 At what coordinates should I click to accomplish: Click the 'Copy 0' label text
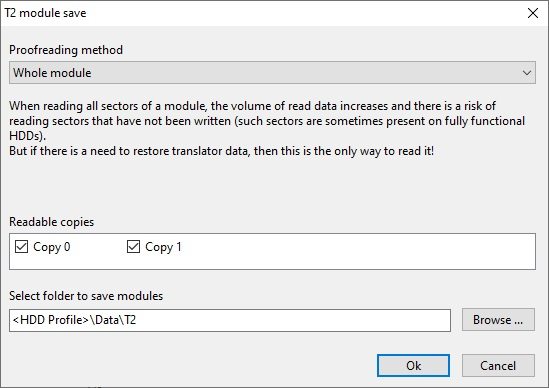tap(52, 247)
